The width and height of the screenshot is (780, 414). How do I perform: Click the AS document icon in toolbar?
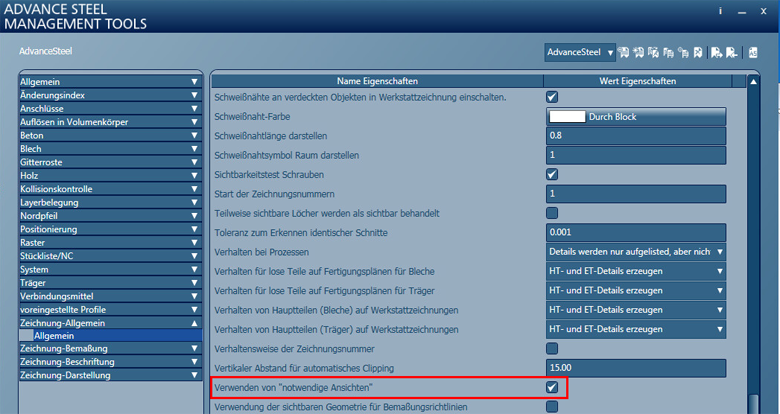(x=753, y=52)
